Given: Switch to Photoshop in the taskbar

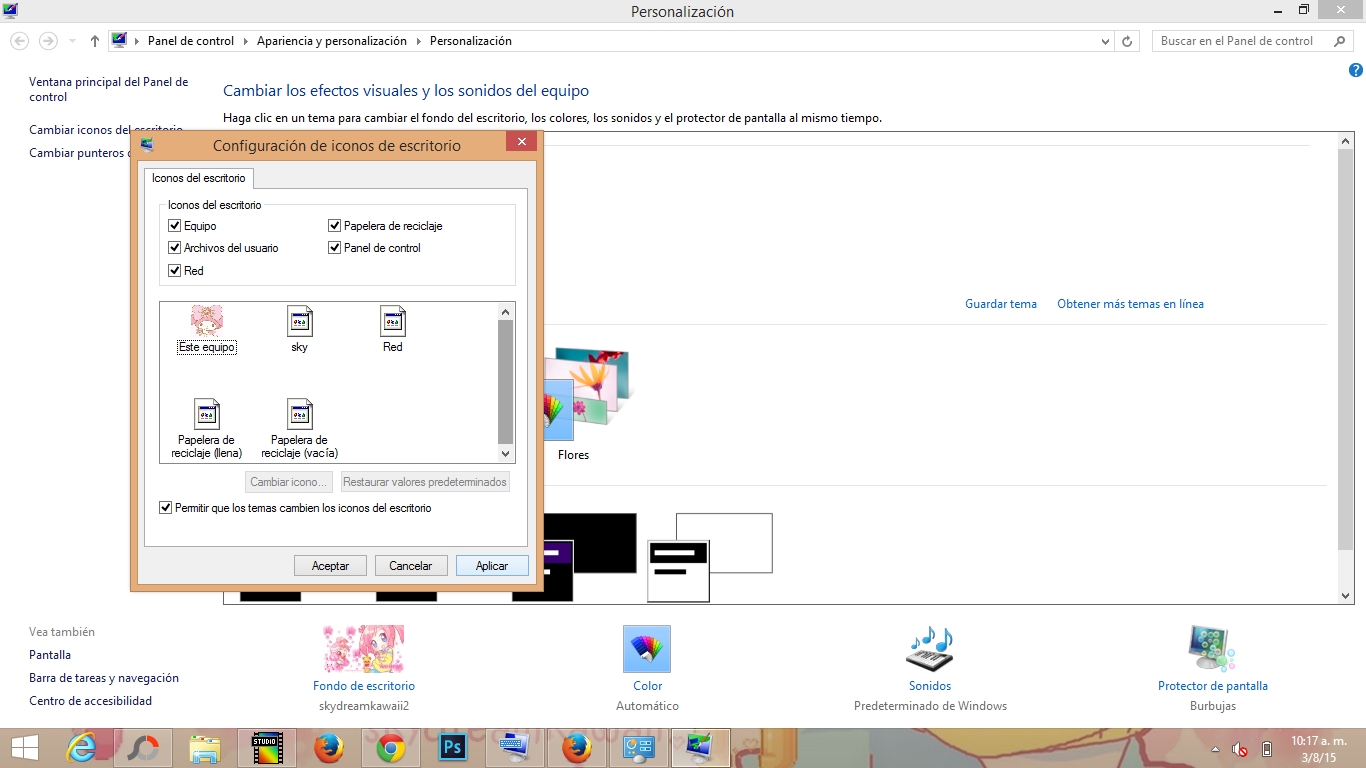Looking at the screenshot, I should [452, 748].
